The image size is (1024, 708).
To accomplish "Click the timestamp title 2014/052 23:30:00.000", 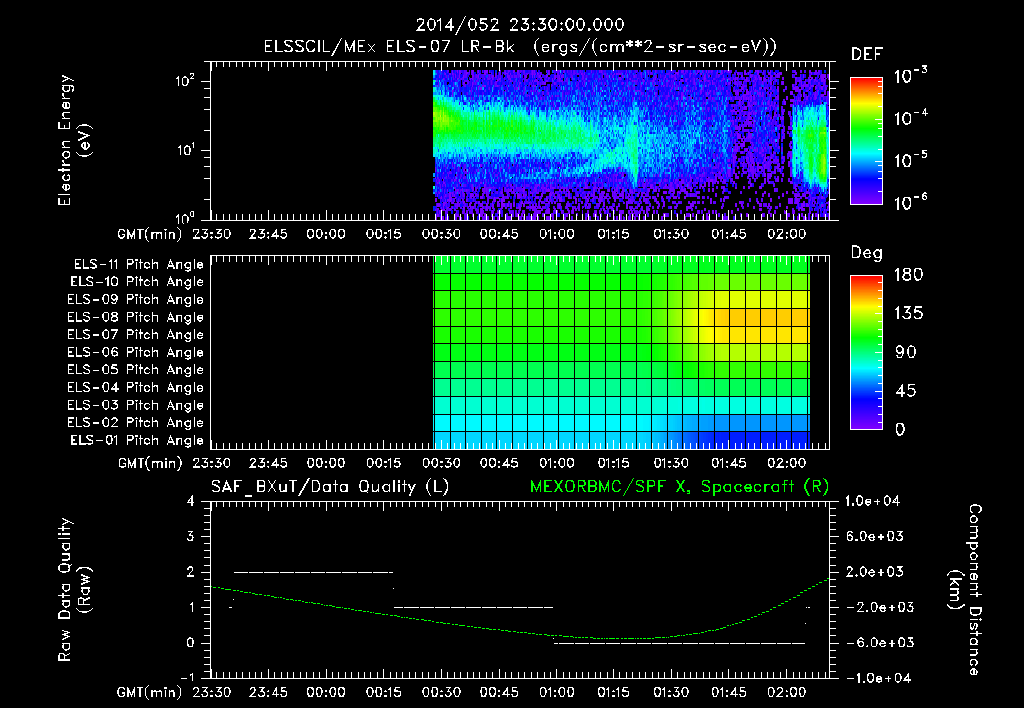I will click(520, 25).
